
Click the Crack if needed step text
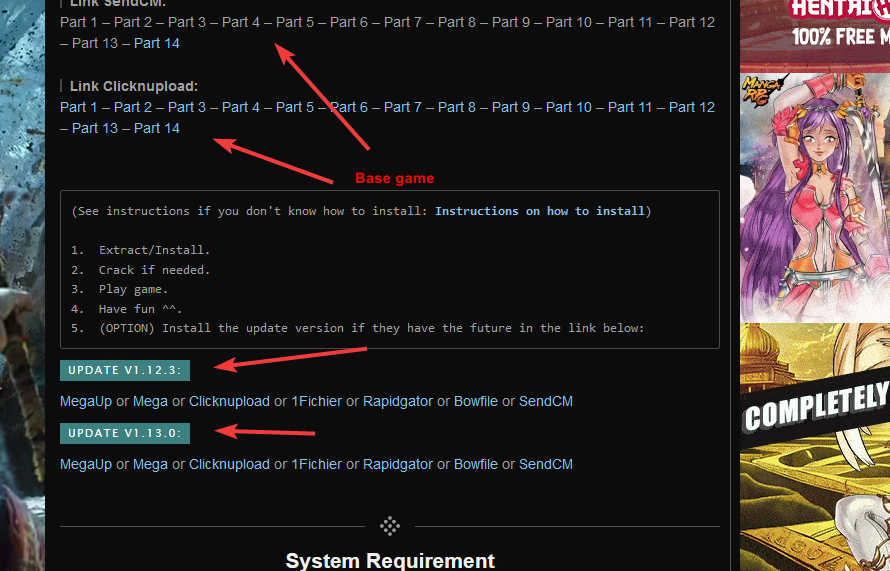click(x=154, y=270)
